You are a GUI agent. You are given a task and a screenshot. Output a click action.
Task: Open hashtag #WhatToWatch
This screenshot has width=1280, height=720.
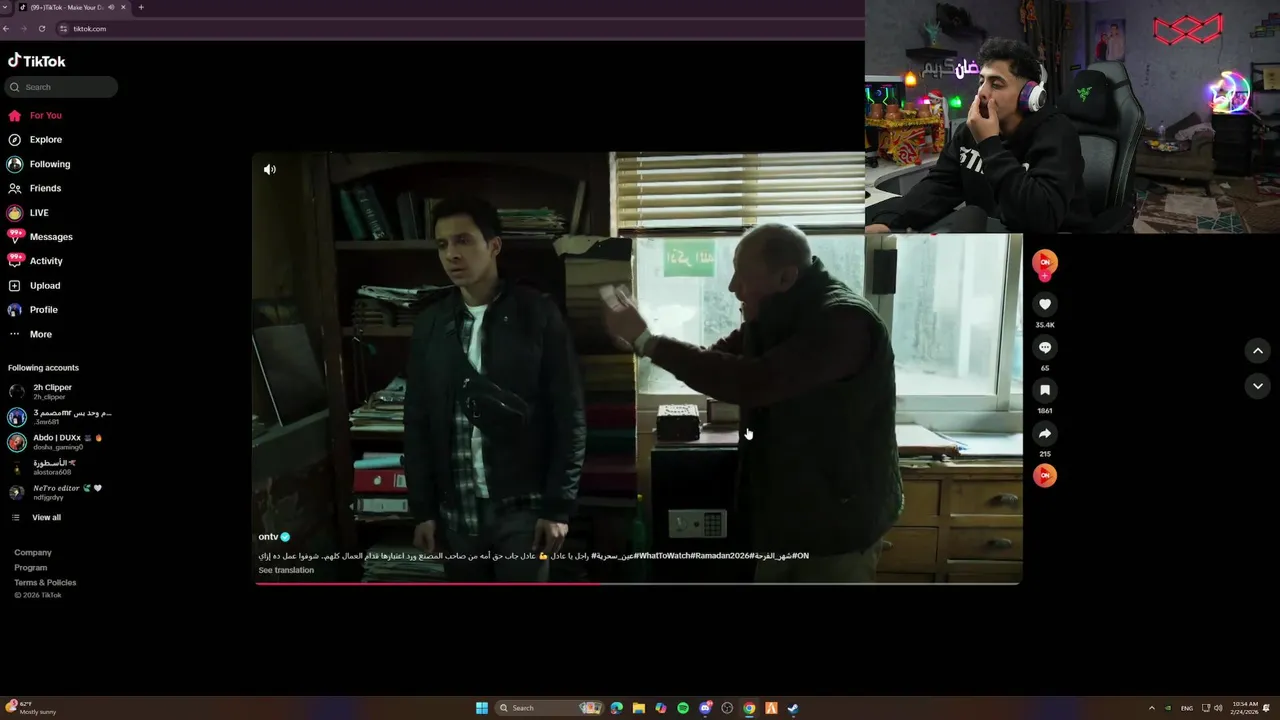coord(662,556)
